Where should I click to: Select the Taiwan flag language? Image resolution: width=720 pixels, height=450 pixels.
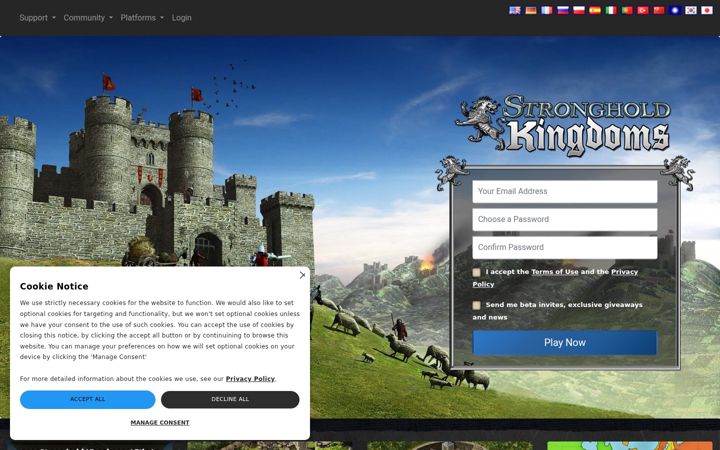click(x=675, y=10)
